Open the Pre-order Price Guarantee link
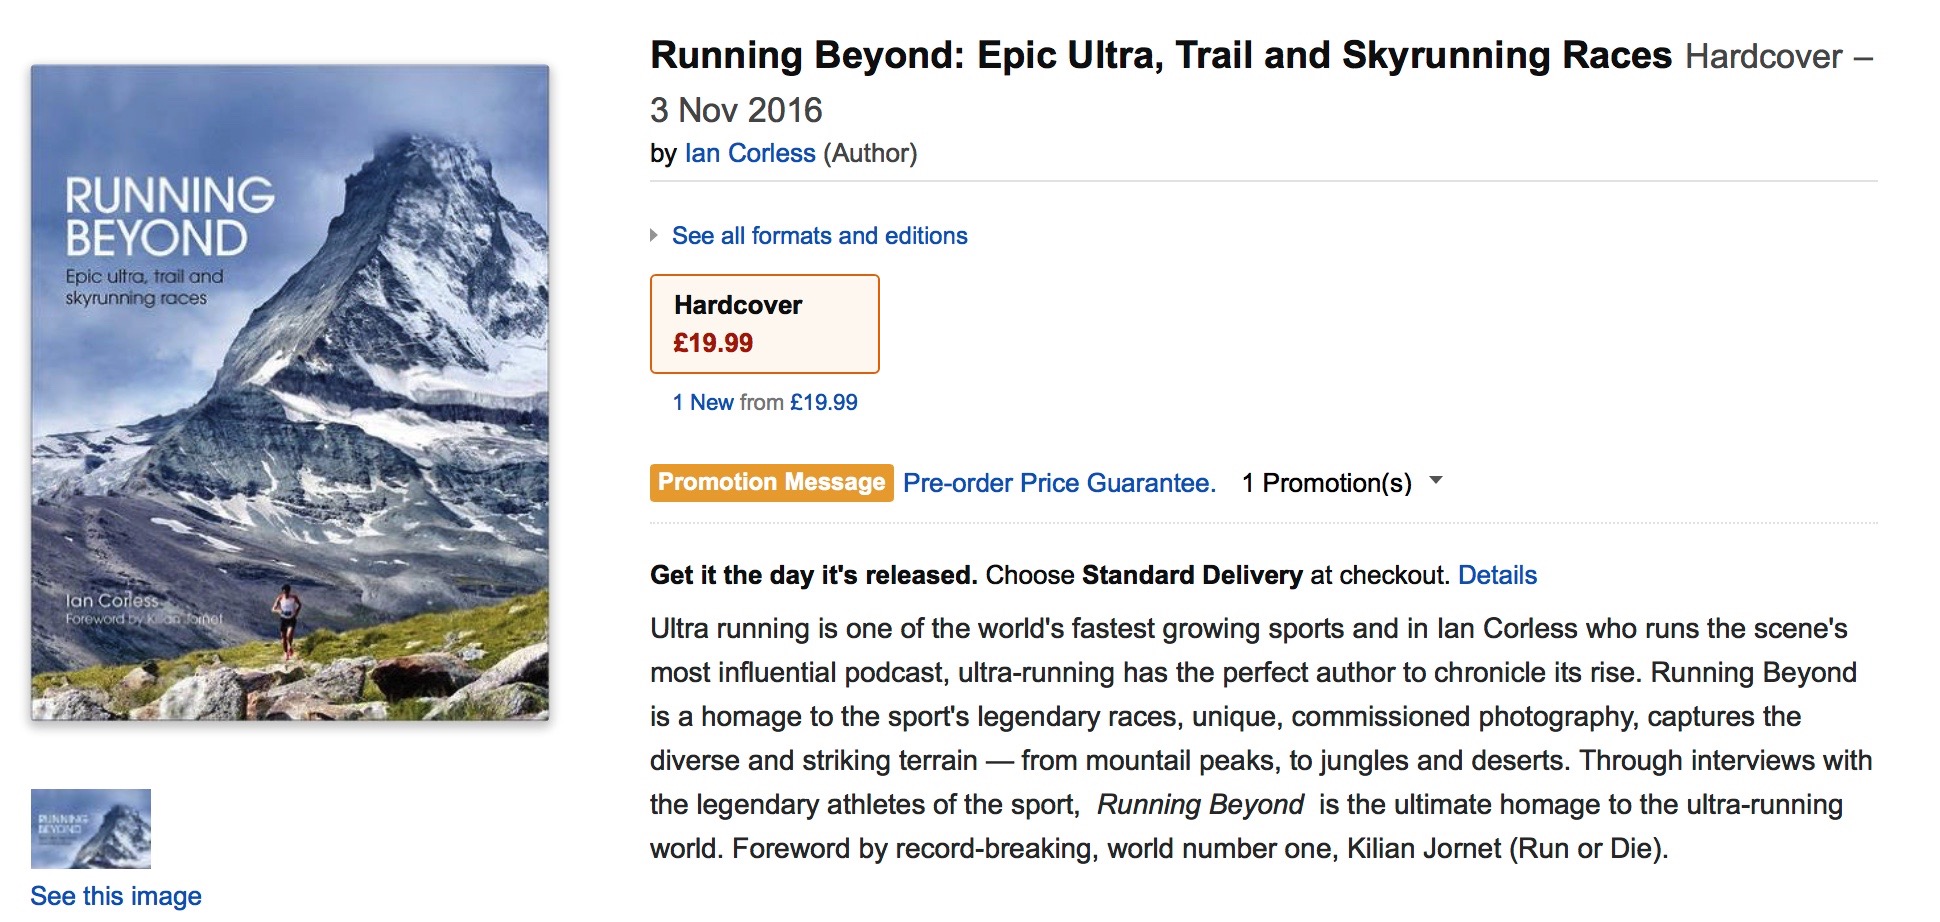The height and width of the screenshot is (922, 1940). 1059,483
